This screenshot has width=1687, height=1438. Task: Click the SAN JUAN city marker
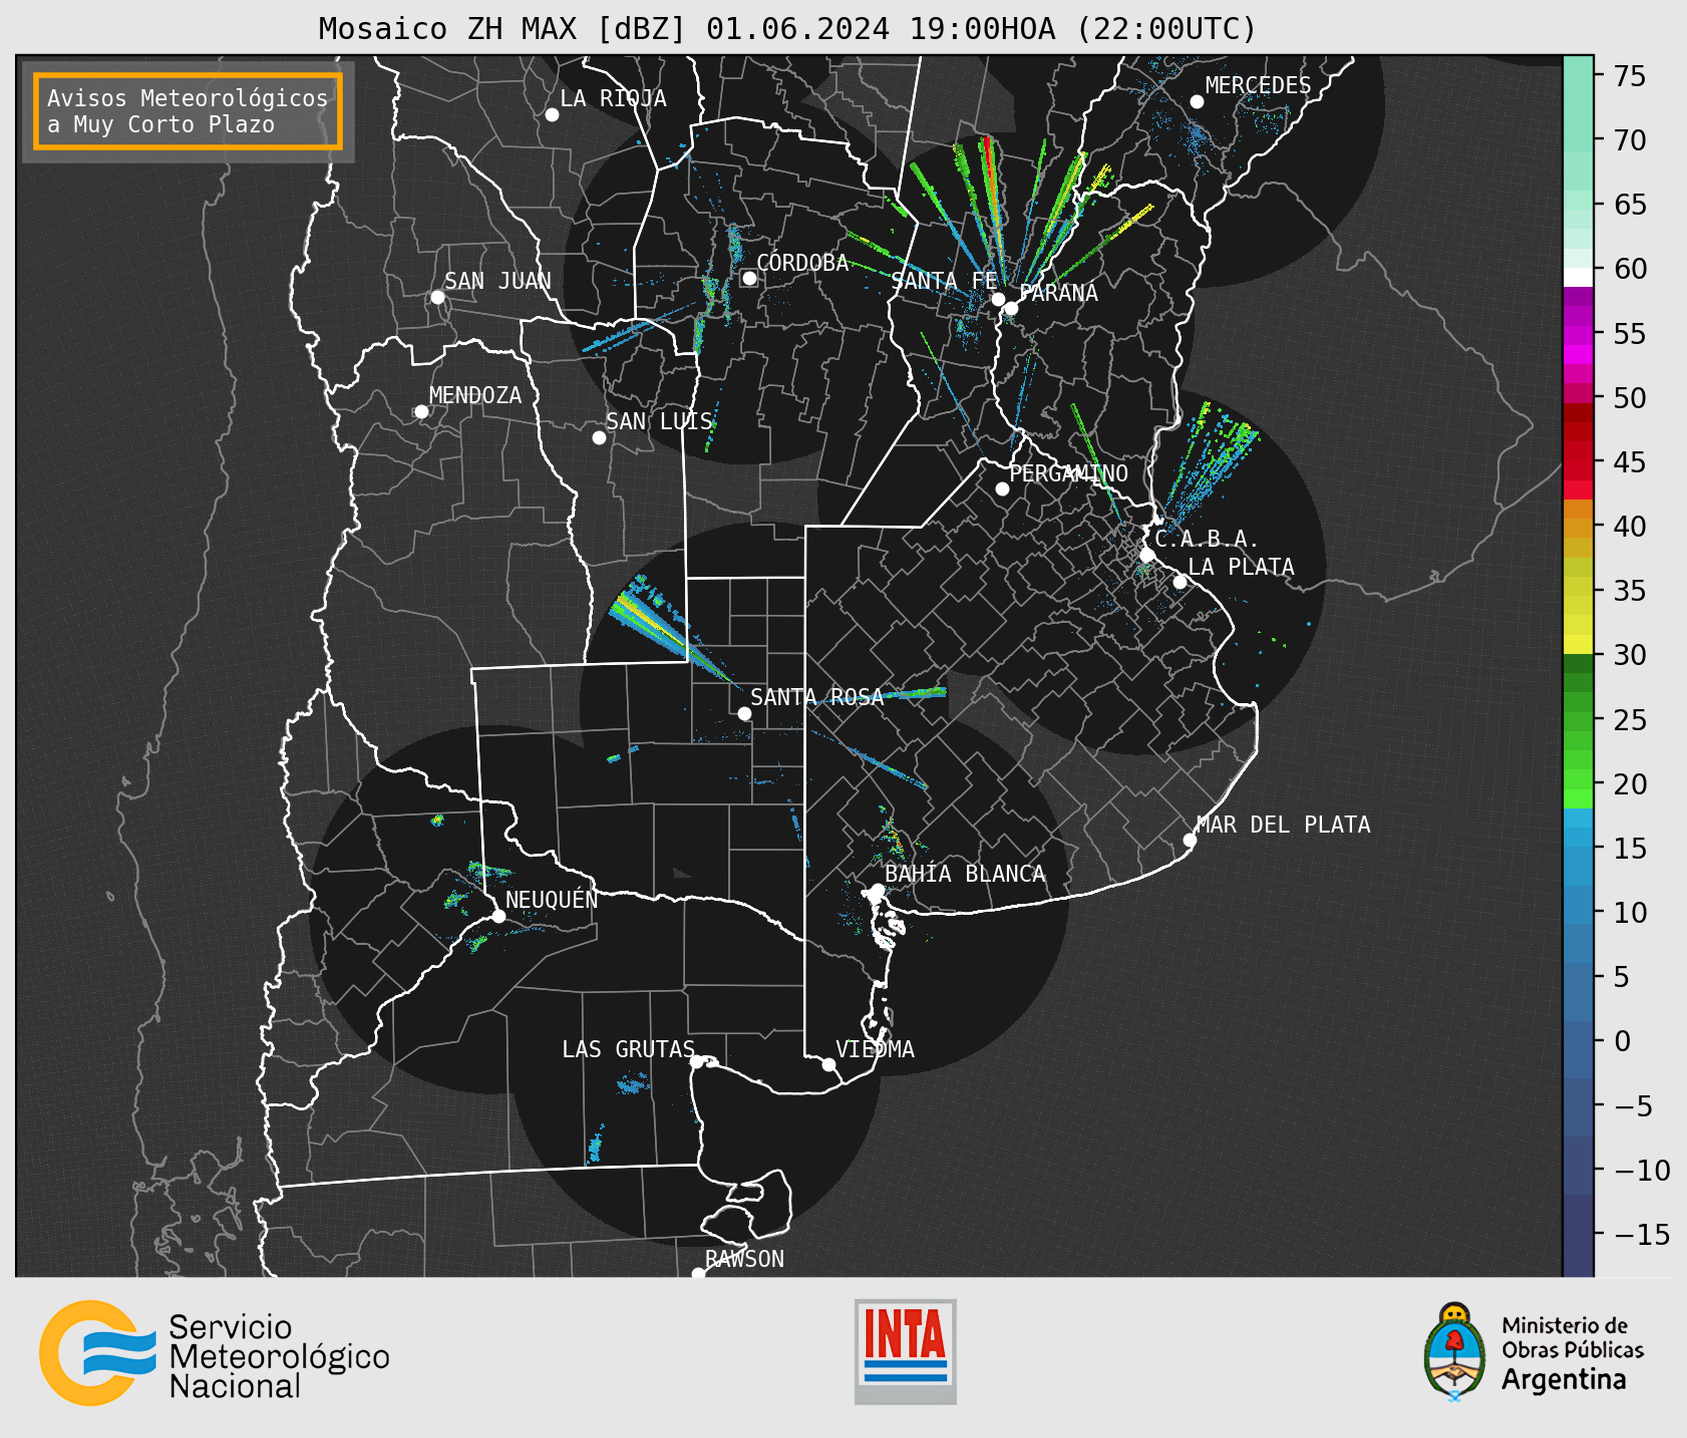pyautogui.click(x=437, y=297)
